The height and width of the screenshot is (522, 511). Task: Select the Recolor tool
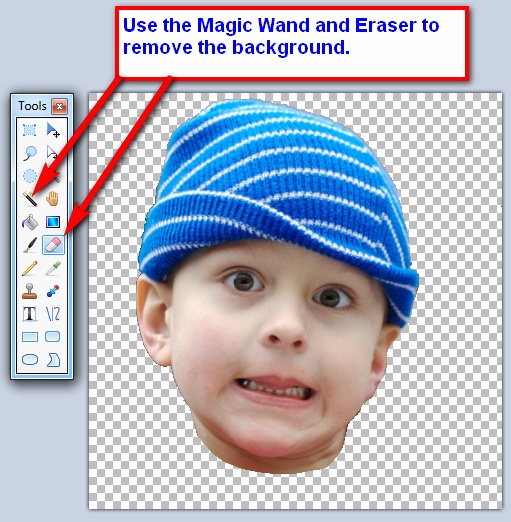(53, 291)
